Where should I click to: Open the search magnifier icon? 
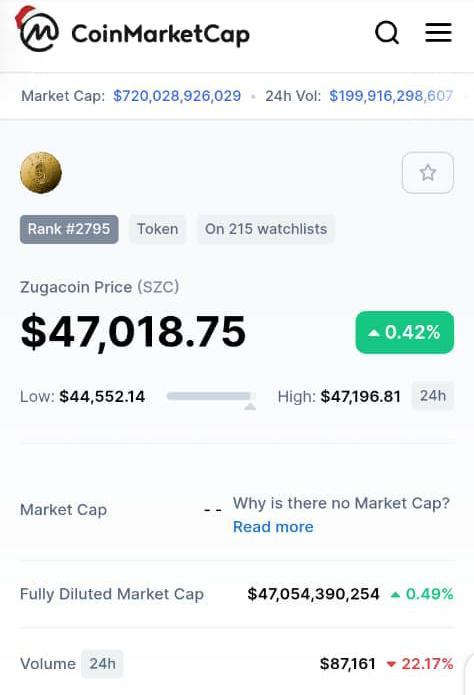pyautogui.click(x=387, y=33)
